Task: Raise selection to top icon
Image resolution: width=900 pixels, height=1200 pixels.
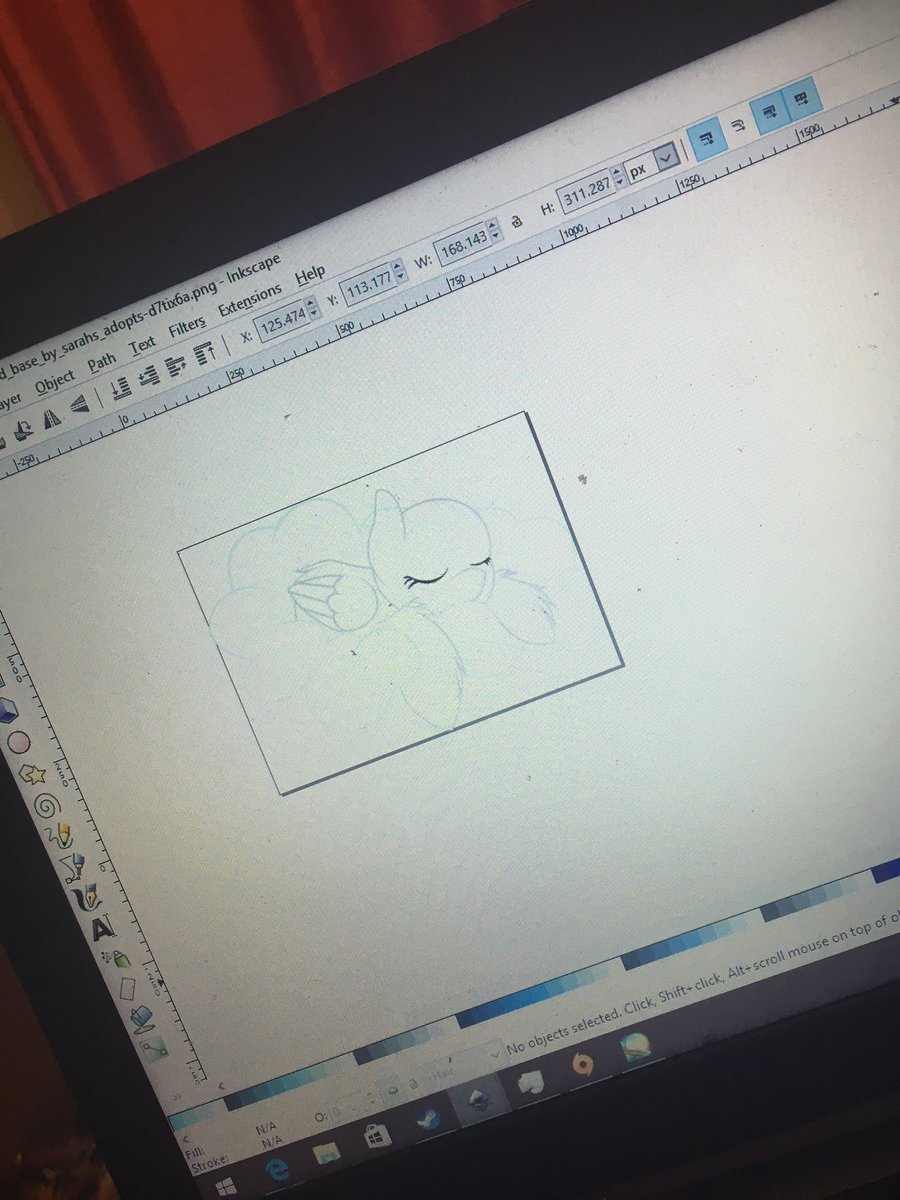Action: pos(205,354)
